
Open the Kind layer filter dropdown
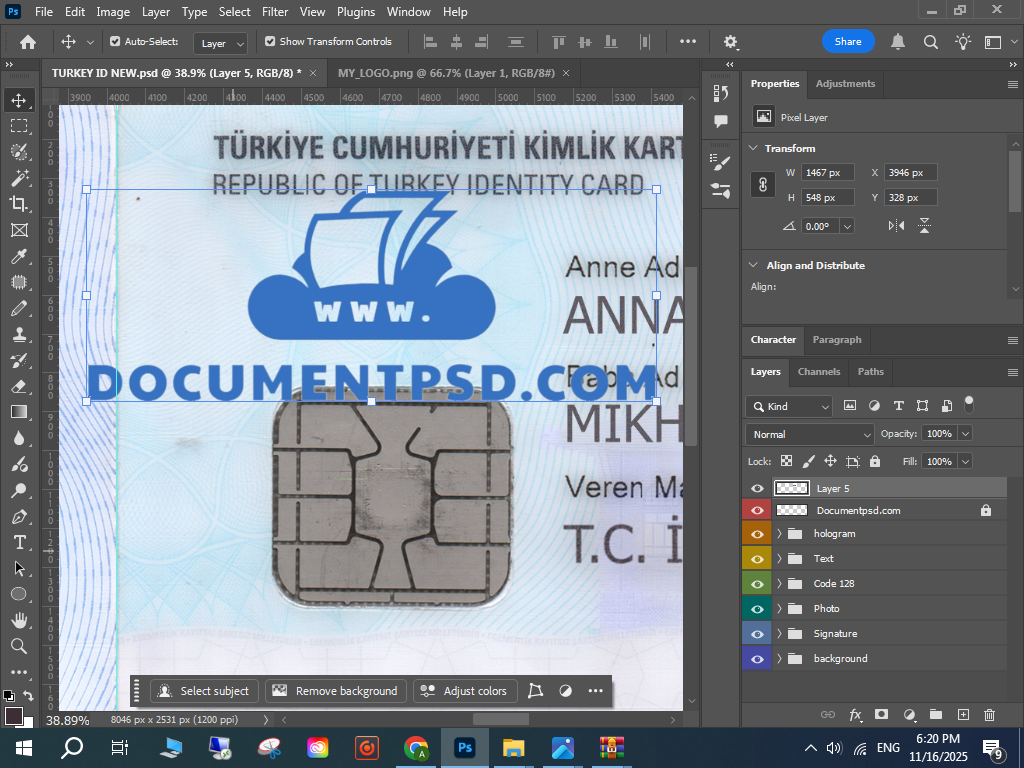tap(789, 407)
